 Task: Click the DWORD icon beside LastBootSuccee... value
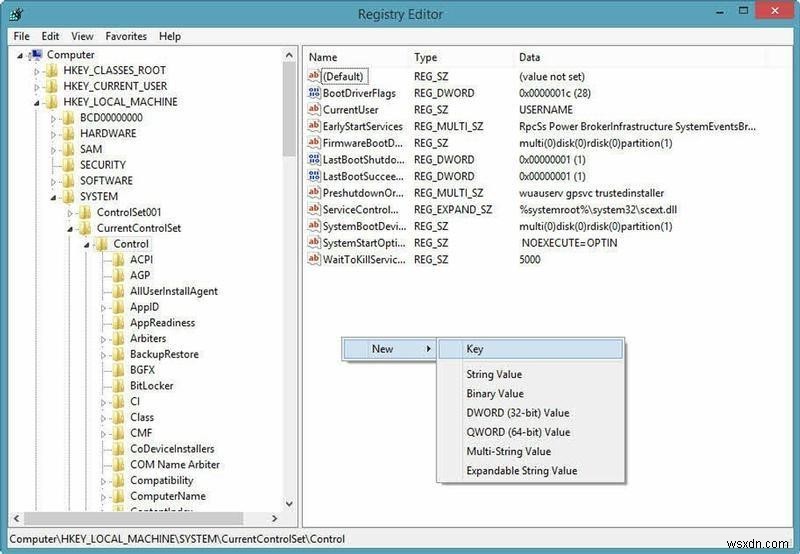(314, 176)
